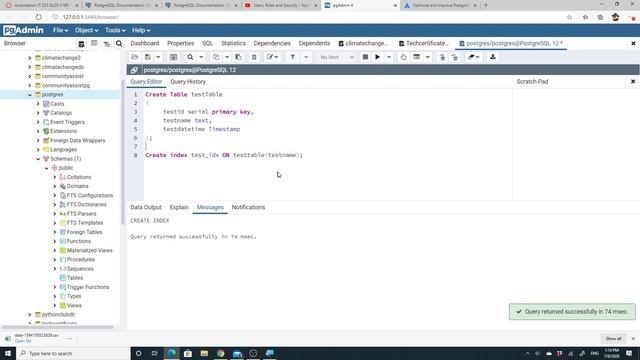The width and height of the screenshot is (640, 360).
Task: Switch to the SQL tab
Action: pos(207,43)
